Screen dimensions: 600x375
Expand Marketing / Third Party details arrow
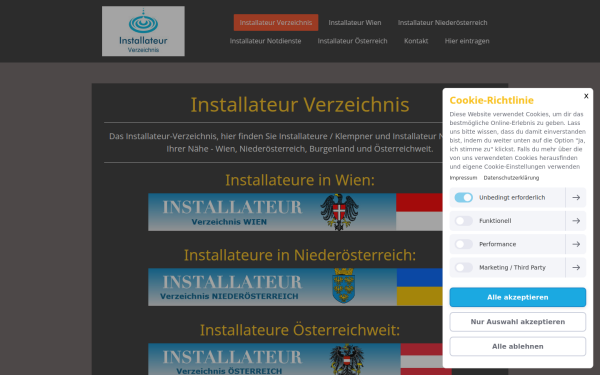(x=576, y=267)
